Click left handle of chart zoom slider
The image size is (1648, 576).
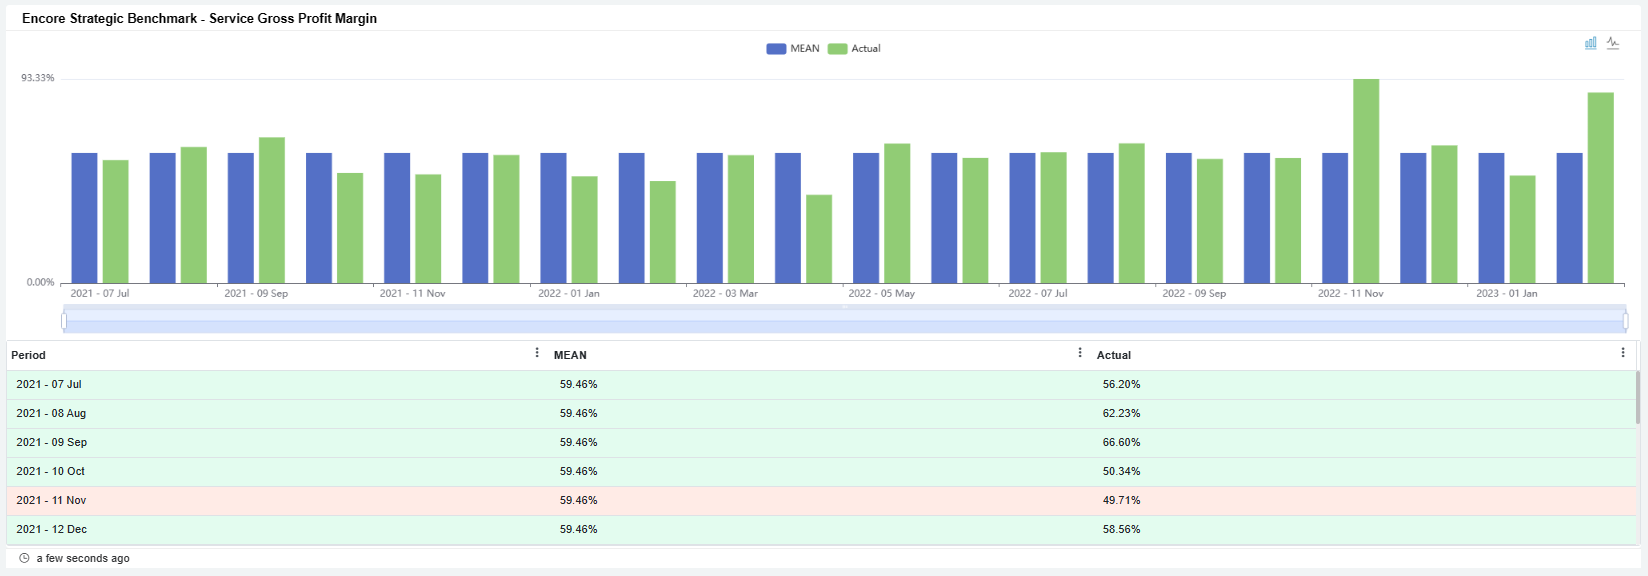(64, 321)
